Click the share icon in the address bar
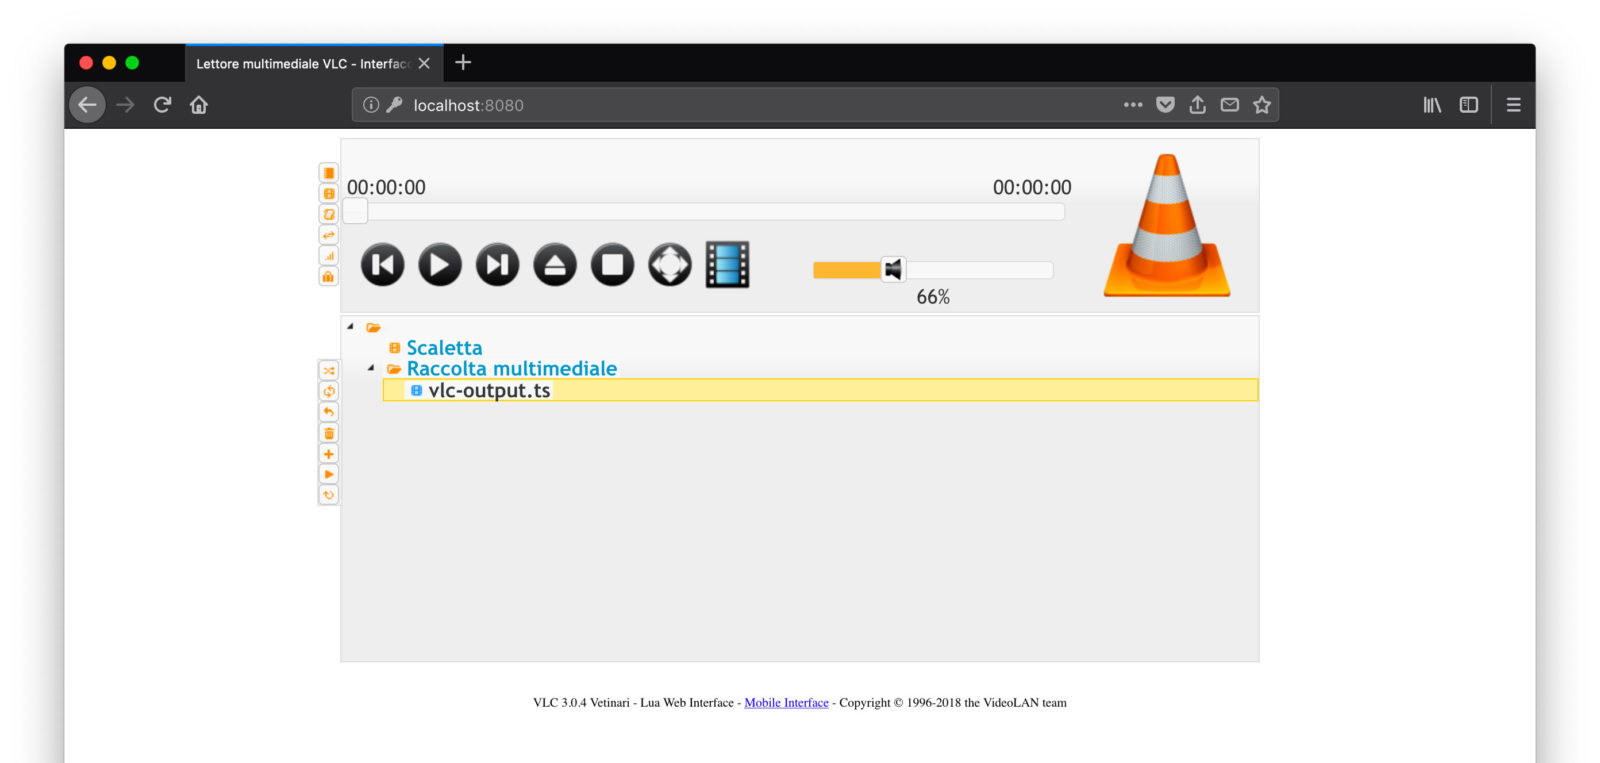This screenshot has height=763, width=1600. tap(1197, 105)
